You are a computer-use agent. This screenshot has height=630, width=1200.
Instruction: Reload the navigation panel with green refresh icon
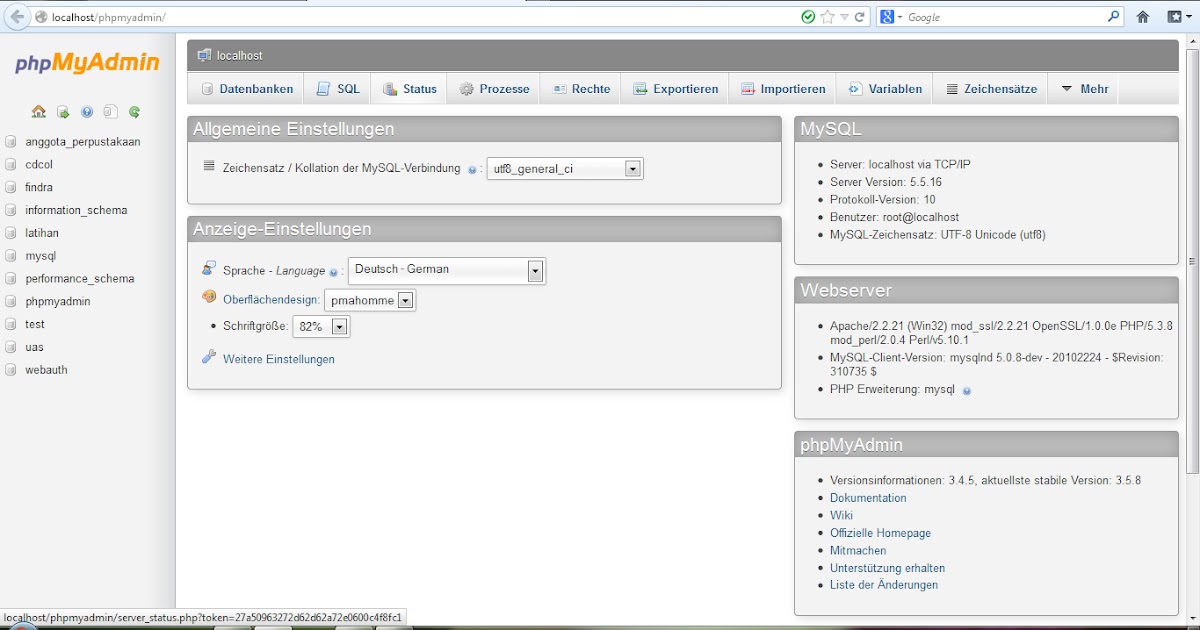click(x=132, y=112)
